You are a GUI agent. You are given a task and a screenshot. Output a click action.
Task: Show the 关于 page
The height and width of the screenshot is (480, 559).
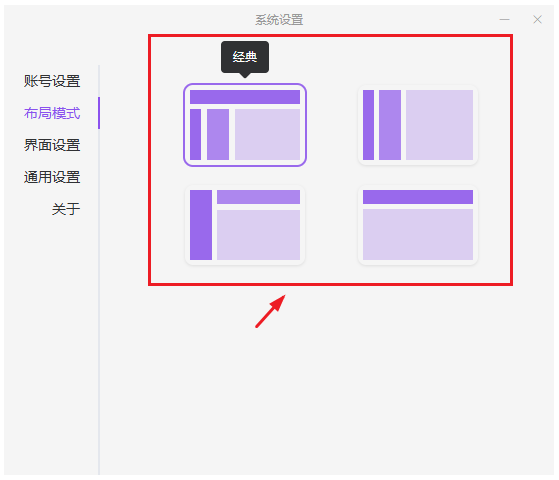pos(66,209)
